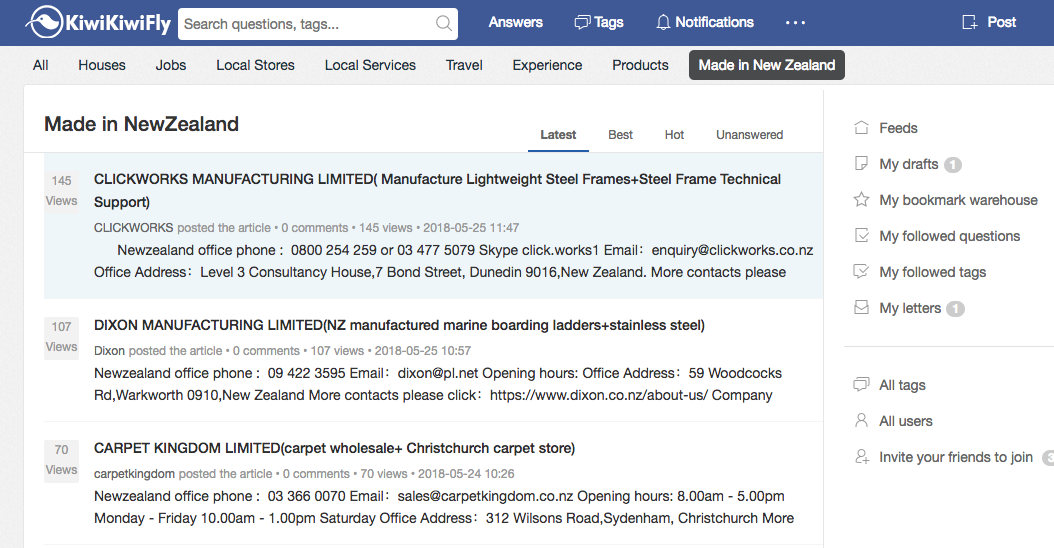Click the My drafts count badge
This screenshot has height=548, width=1054.
pyautogui.click(x=953, y=165)
